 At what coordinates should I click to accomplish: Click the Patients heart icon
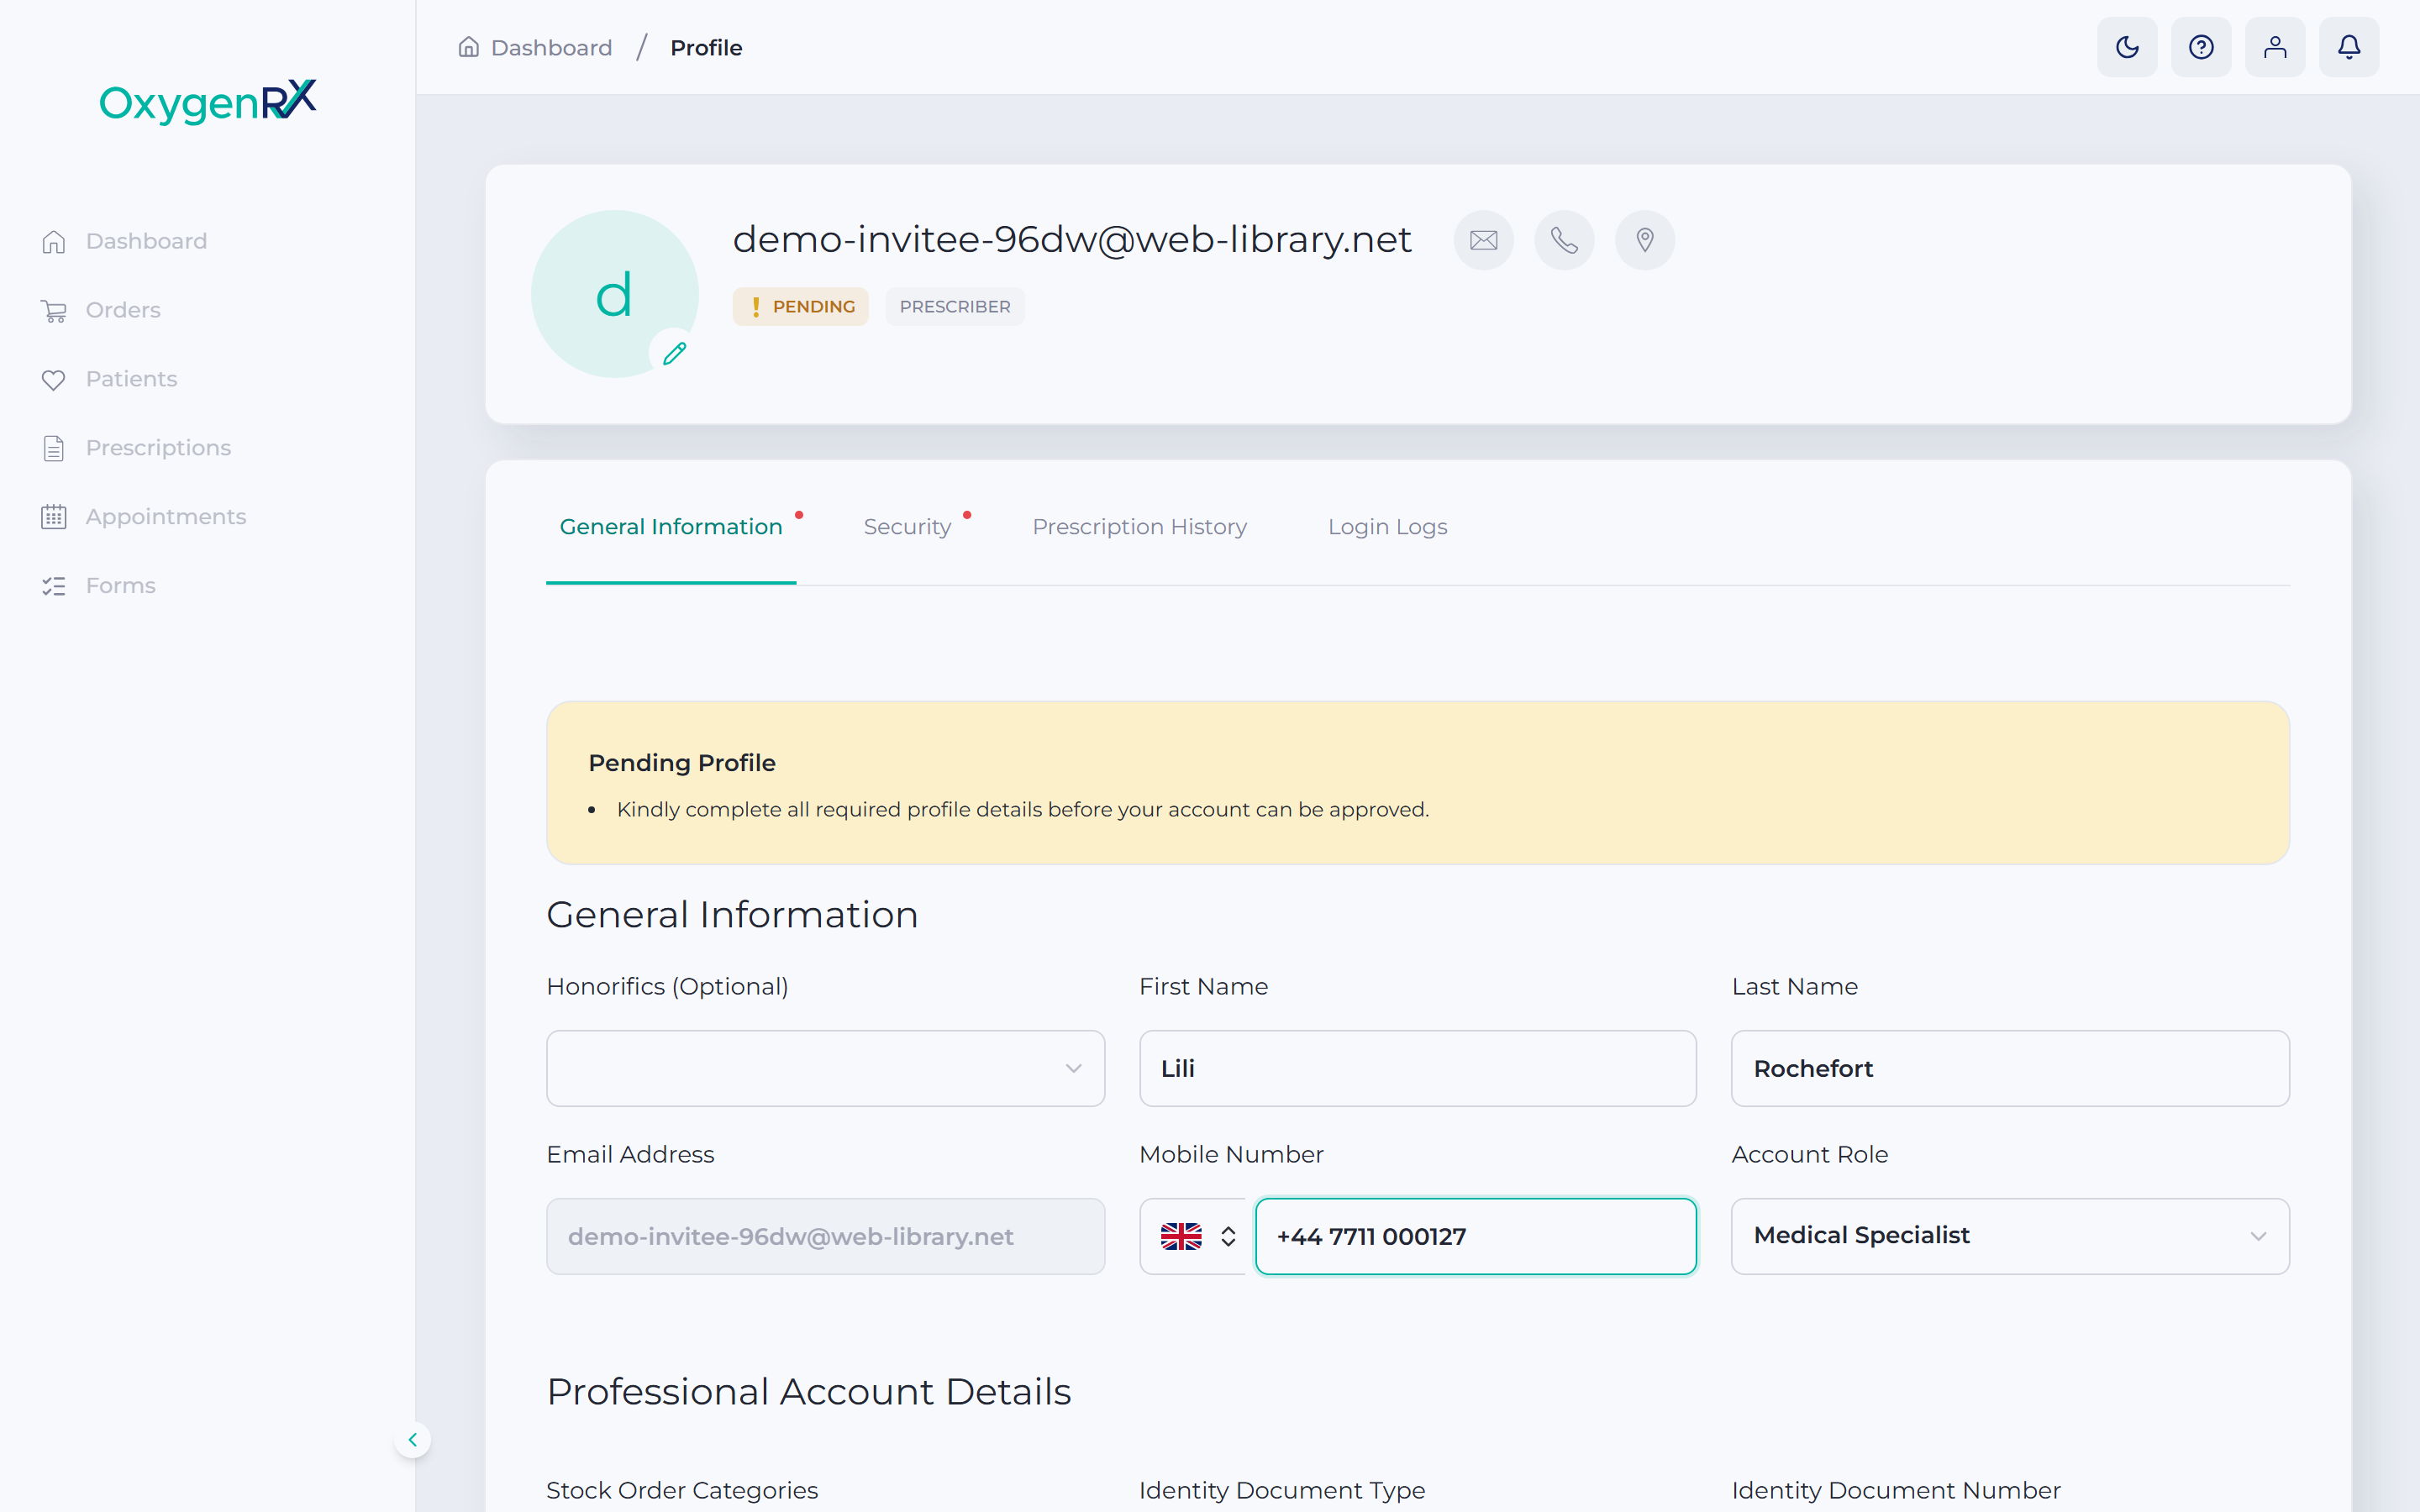pyautogui.click(x=54, y=379)
